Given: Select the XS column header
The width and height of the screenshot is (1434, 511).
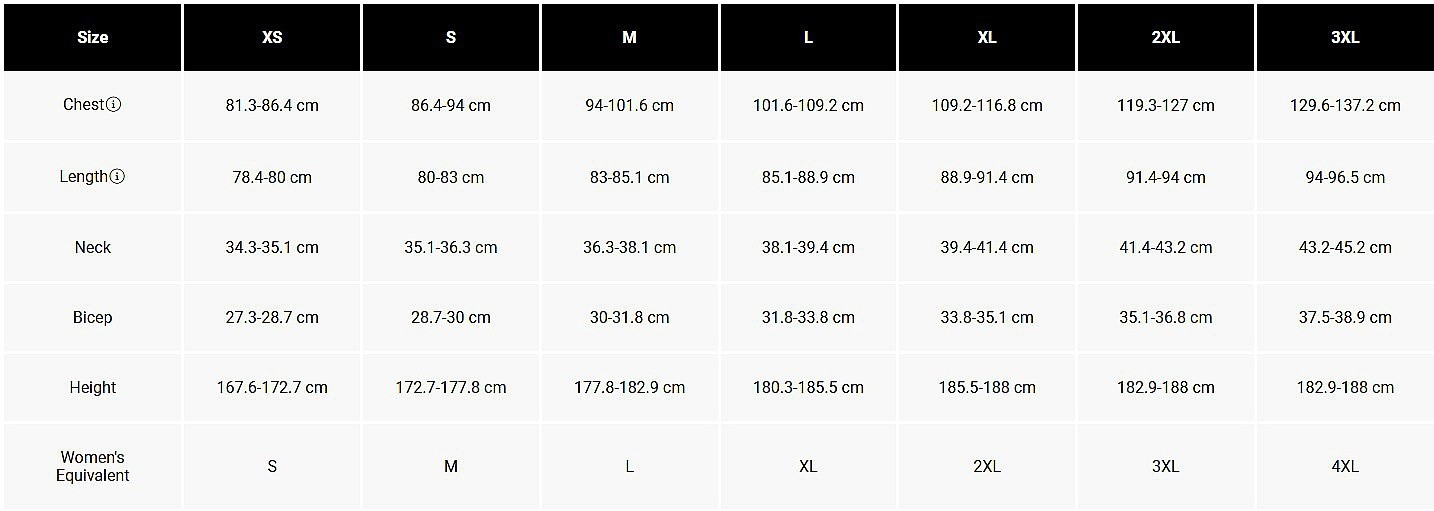Looking at the screenshot, I should tap(272, 37).
